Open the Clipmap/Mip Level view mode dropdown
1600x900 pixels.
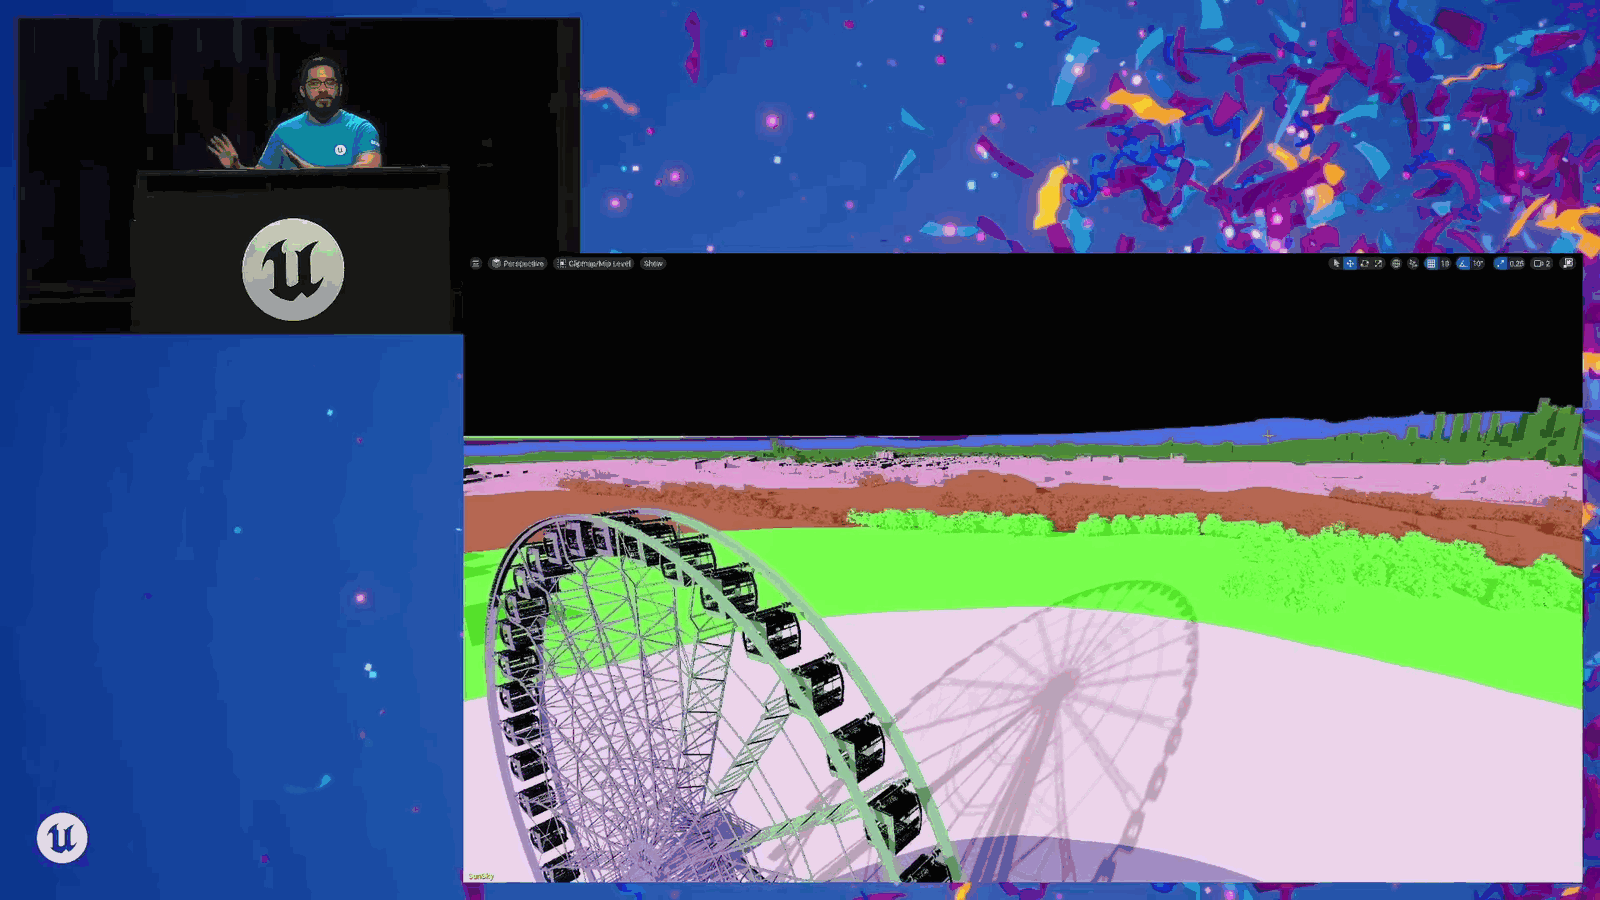click(594, 263)
